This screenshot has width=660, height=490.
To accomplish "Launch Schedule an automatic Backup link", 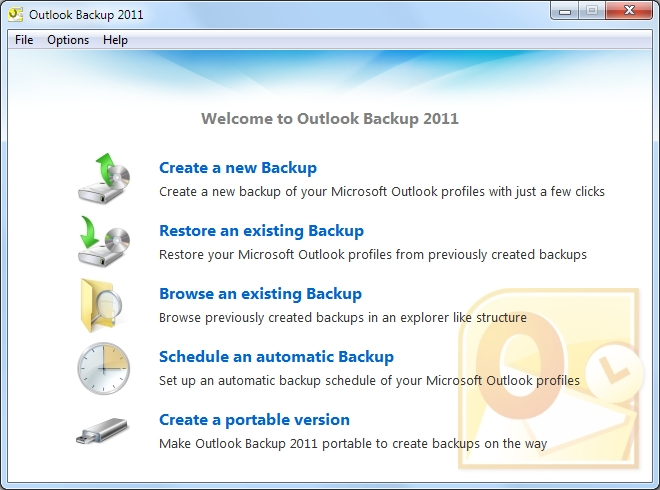I will pos(277,357).
